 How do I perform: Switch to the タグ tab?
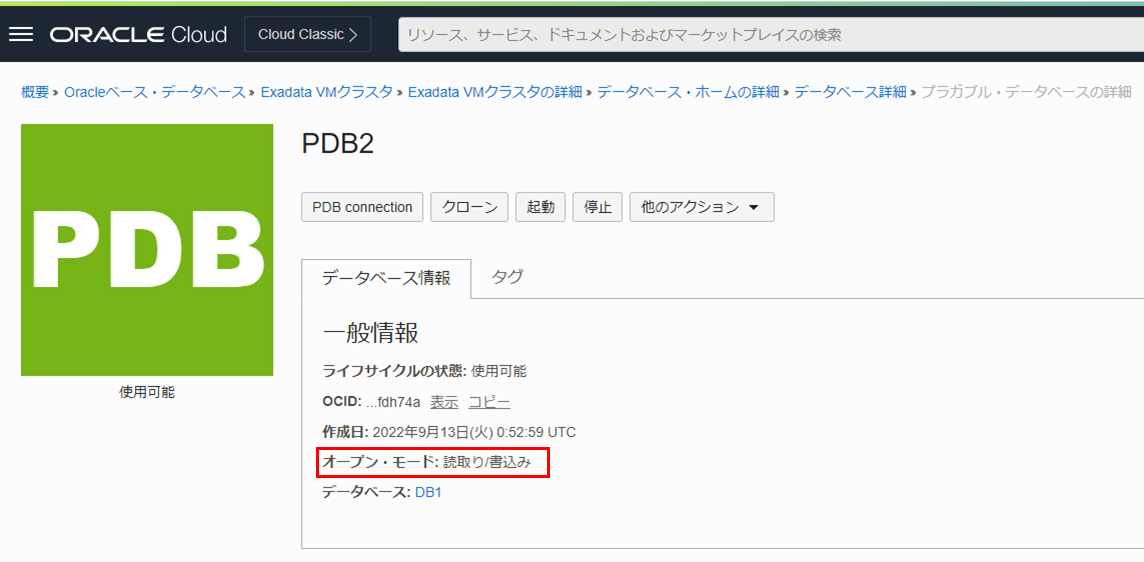coord(507,277)
